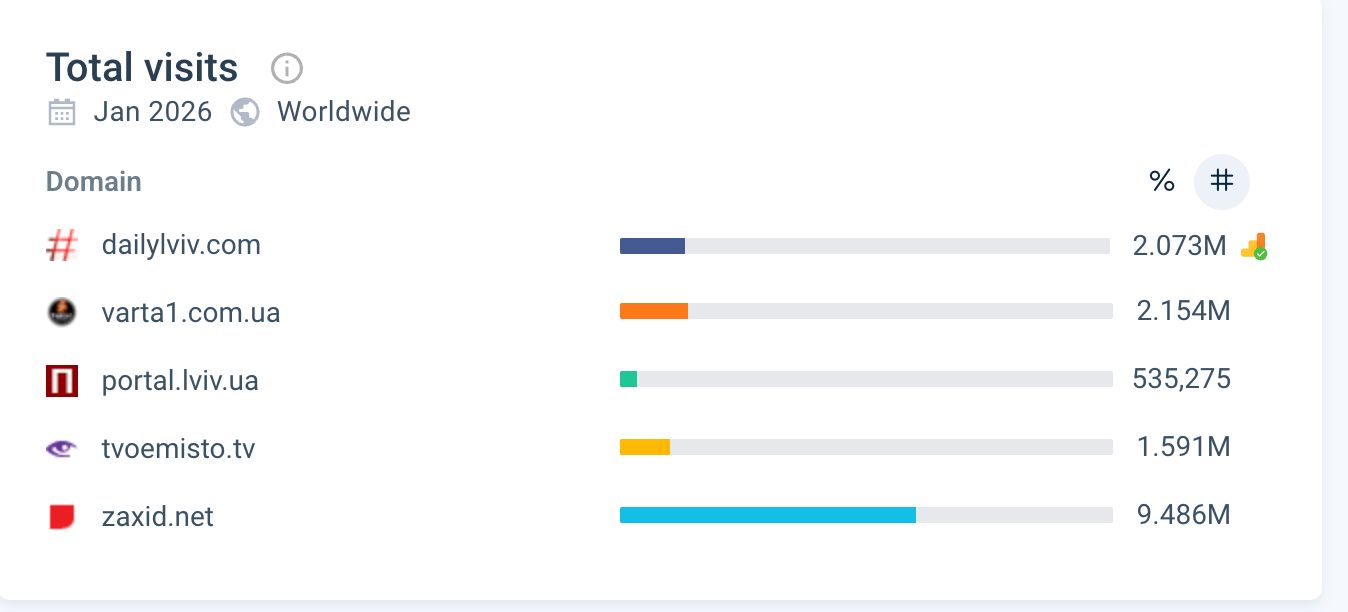1348x612 pixels.
Task: Click the Jan 2026 date label
Action: pos(153,112)
